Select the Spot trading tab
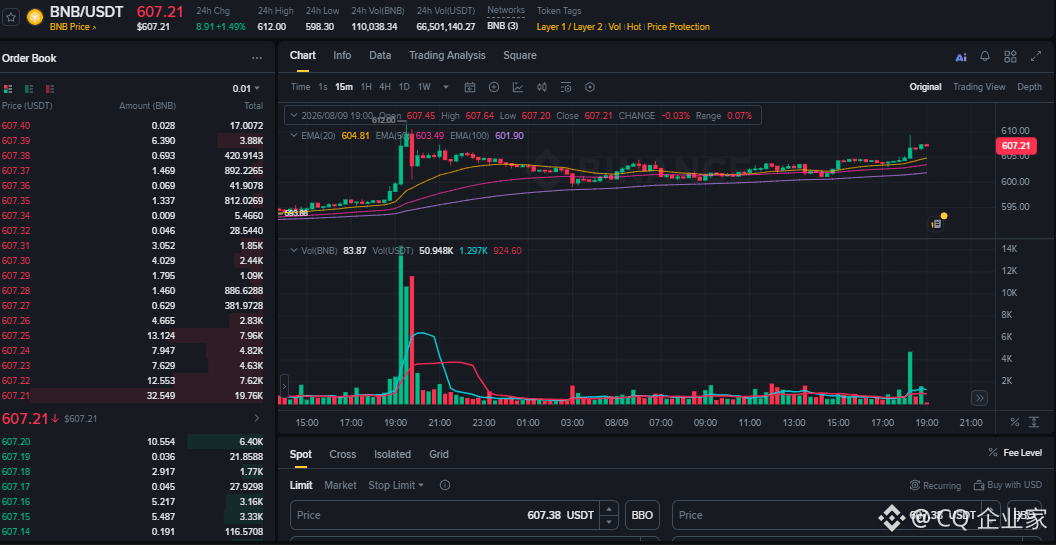The height and width of the screenshot is (545, 1056). pos(300,454)
